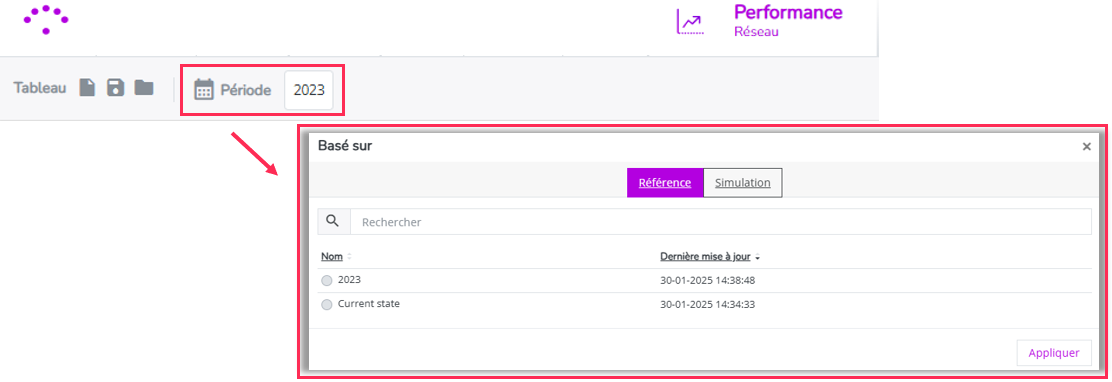1112x382 pixels.
Task: Switch to the Référence tab
Action: pyautogui.click(x=665, y=182)
